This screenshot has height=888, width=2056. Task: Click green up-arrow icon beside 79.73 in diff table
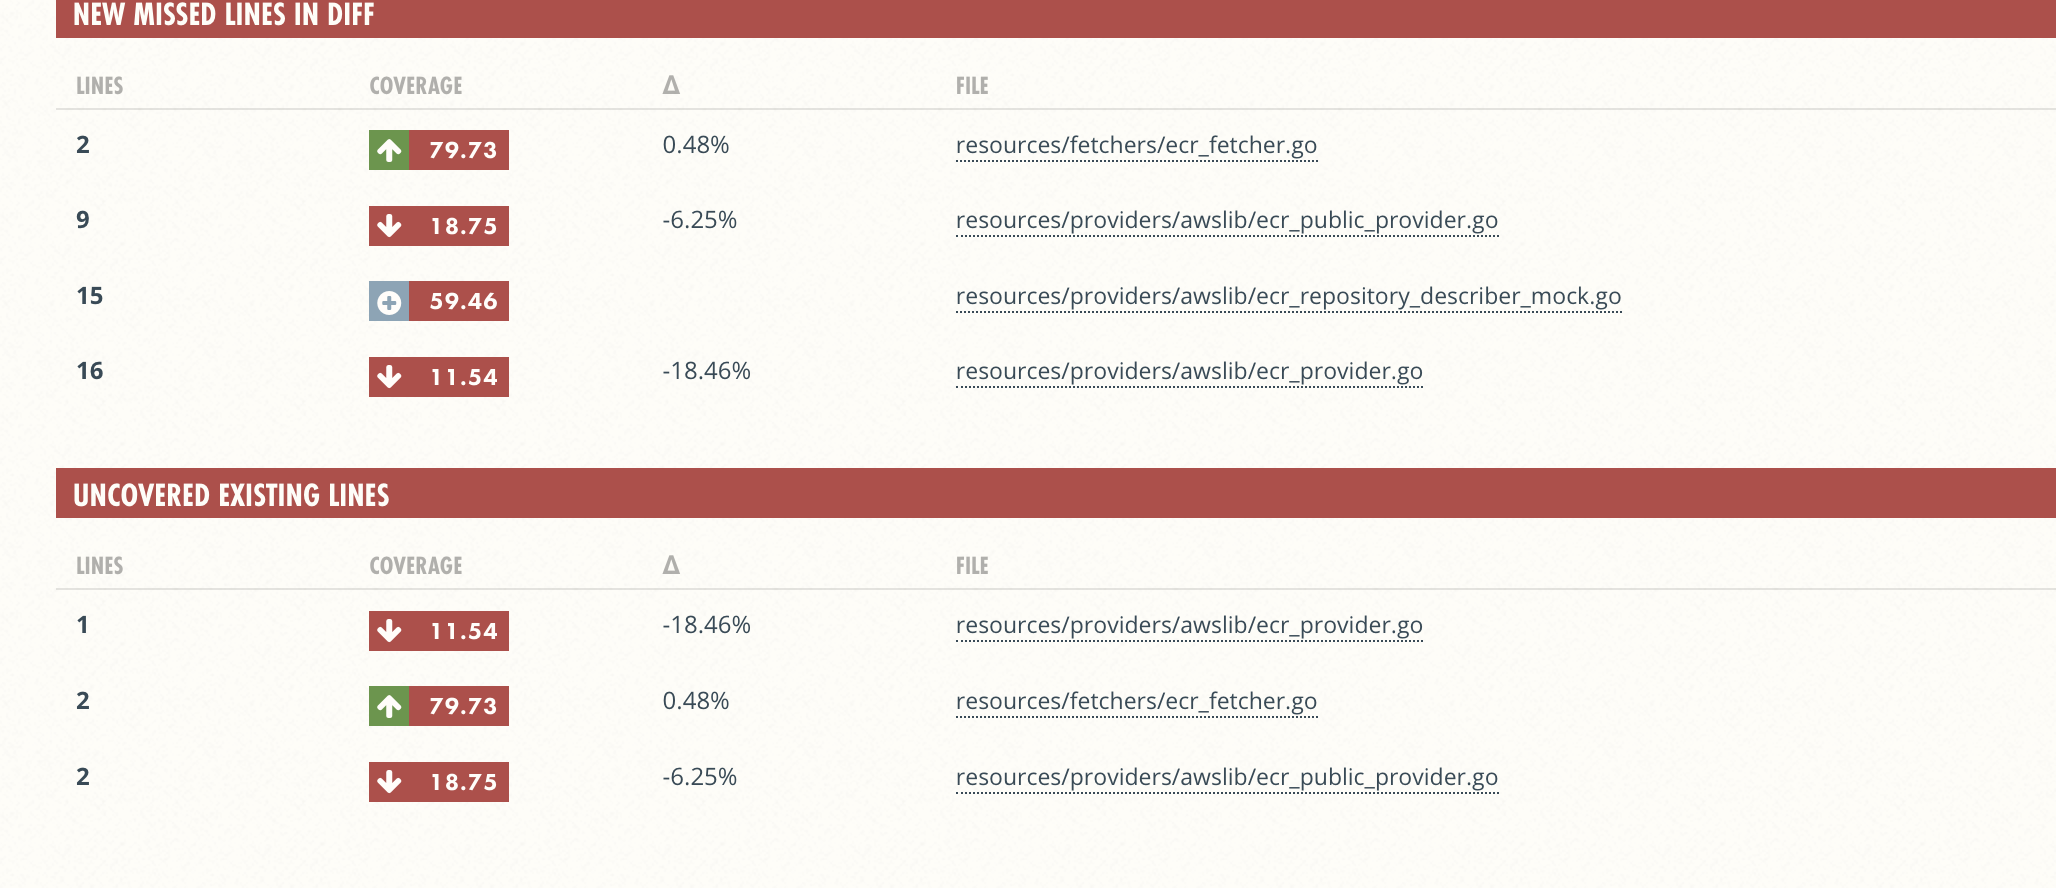tap(389, 150)
